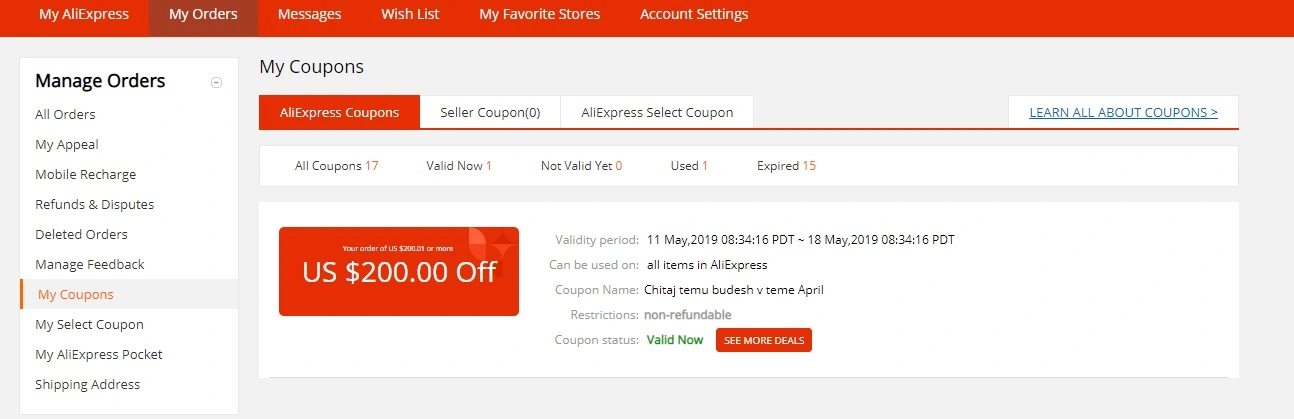
Task: Filter by Expired coupons
Action: tap(786, 166)
